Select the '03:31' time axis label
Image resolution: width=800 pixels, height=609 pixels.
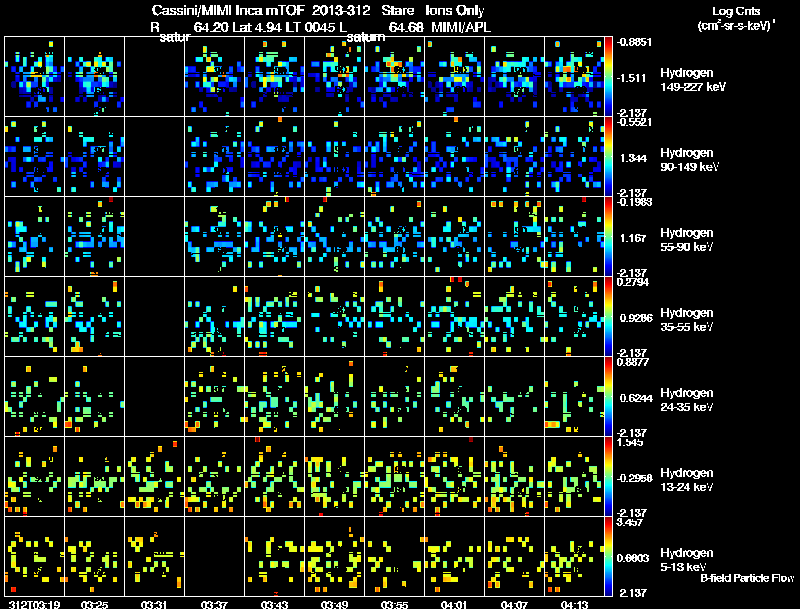(155, 604)
